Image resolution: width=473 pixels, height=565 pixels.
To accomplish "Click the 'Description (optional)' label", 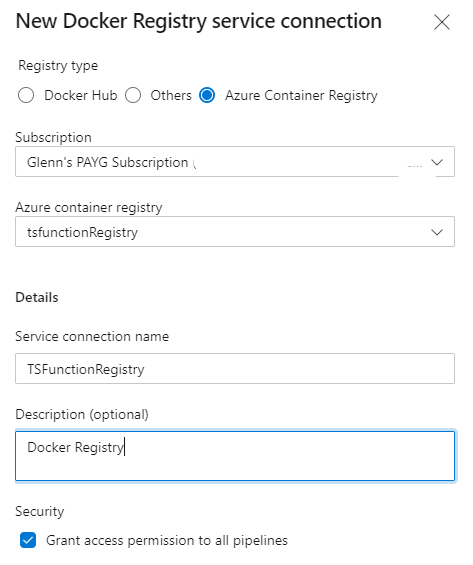I will coord(82,414).
